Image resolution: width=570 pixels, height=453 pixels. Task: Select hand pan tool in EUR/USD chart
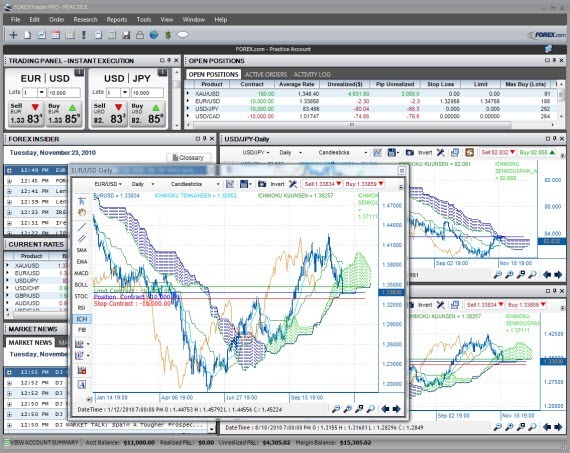[x=82, y=213]
